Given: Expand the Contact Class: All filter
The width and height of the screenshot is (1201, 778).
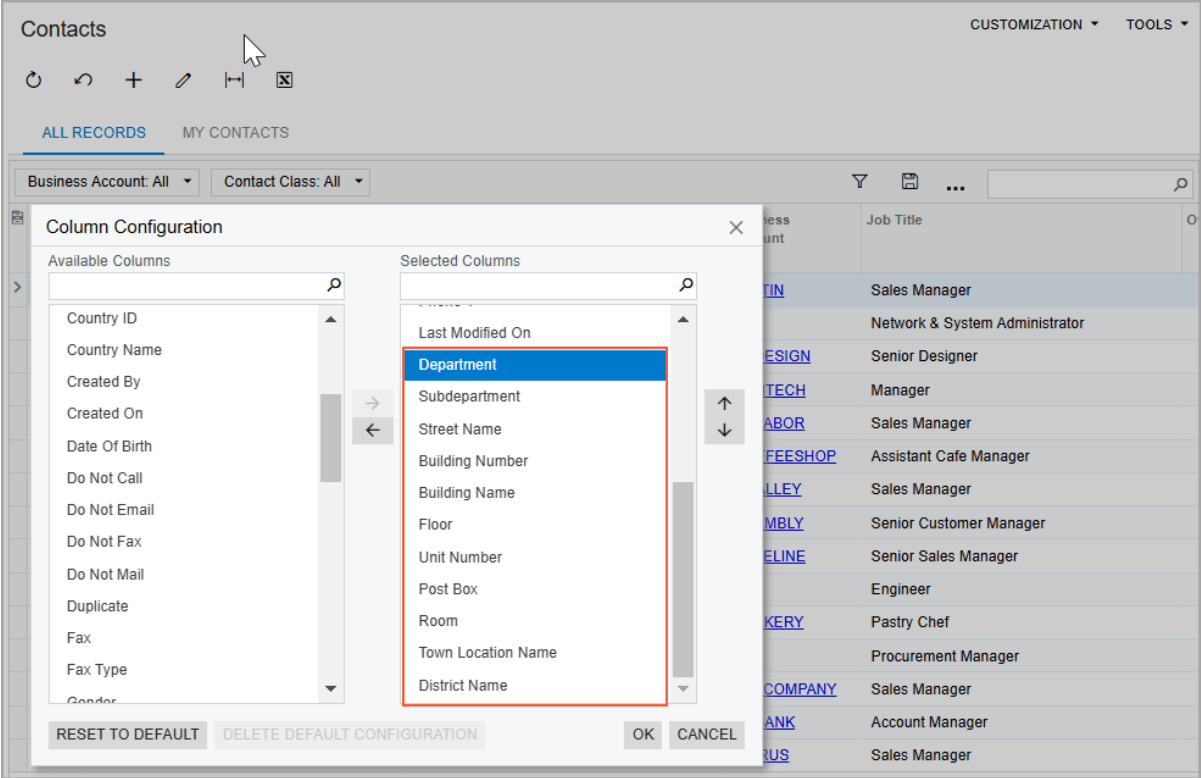Looking at the screenshot, I should [x=291, y=182].
